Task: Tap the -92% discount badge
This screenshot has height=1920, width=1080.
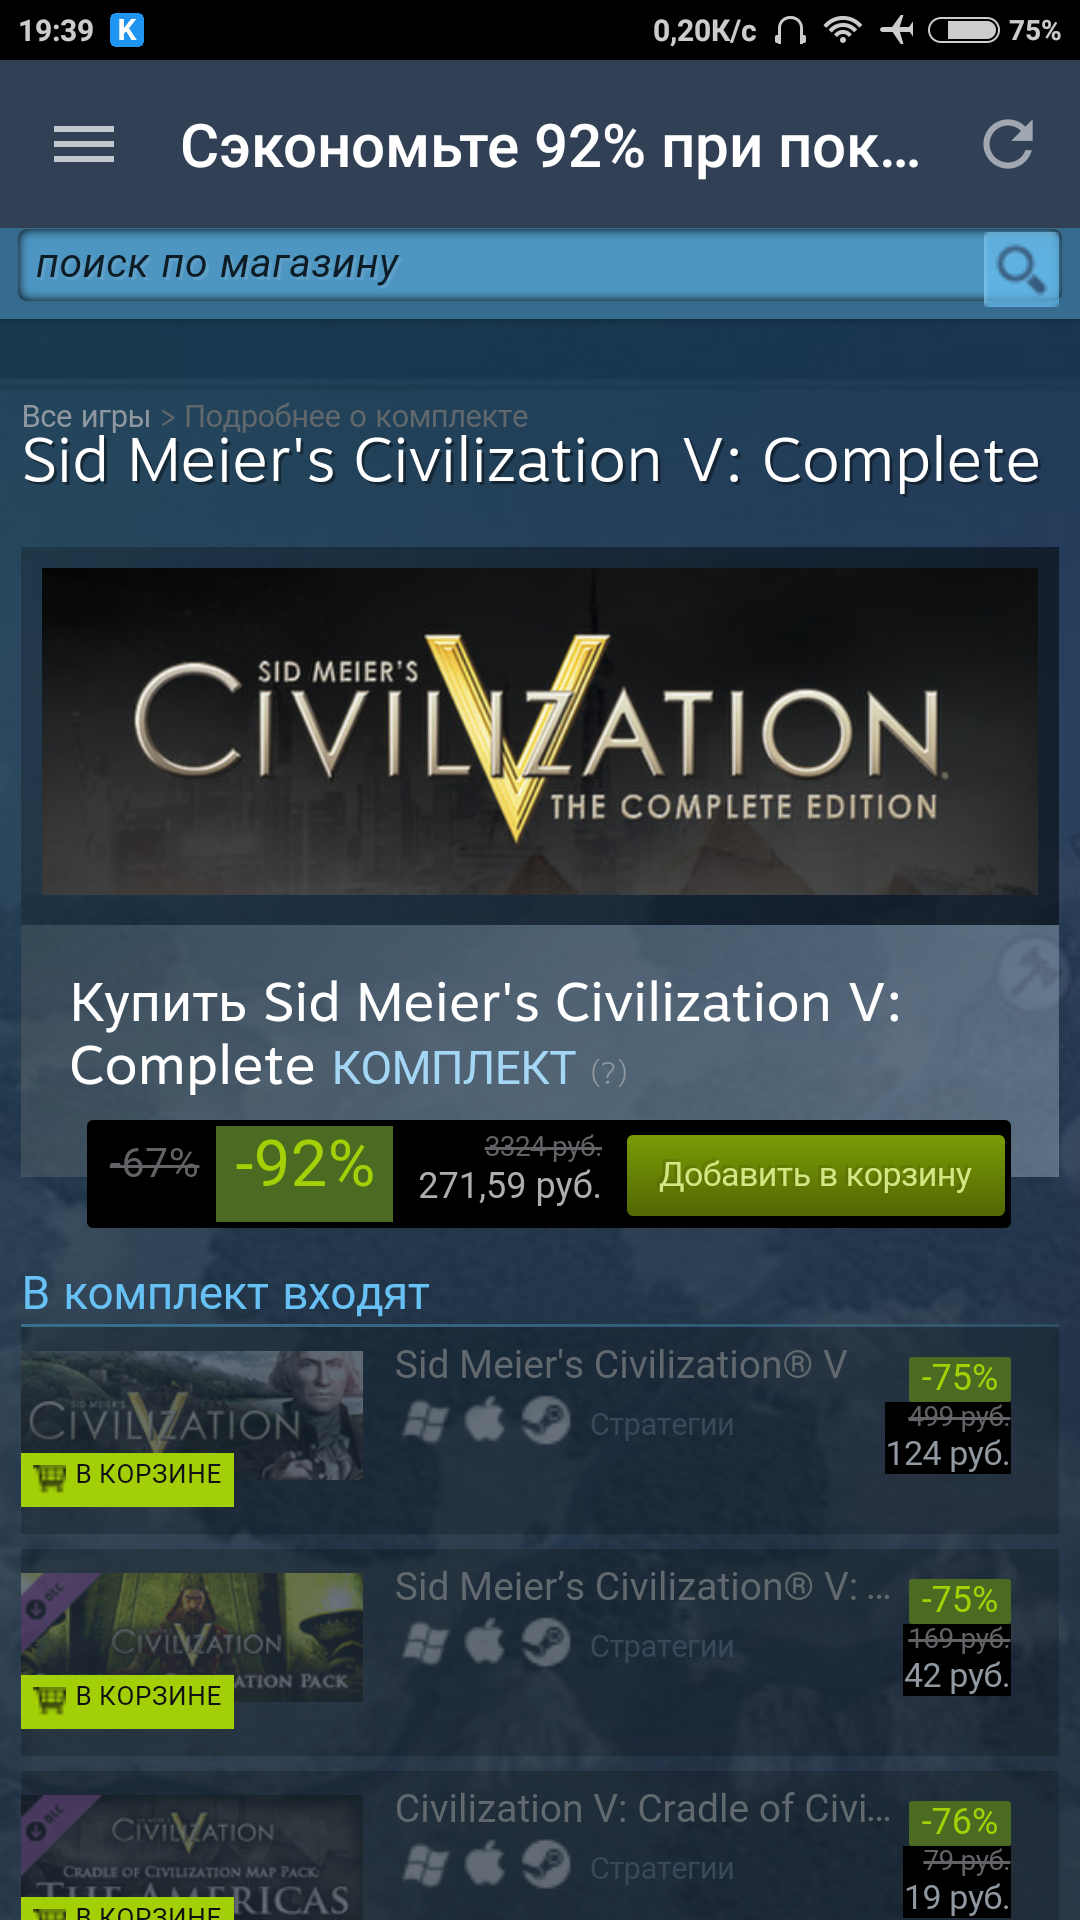Action: pyautogui.click(x=304, y=1174)
